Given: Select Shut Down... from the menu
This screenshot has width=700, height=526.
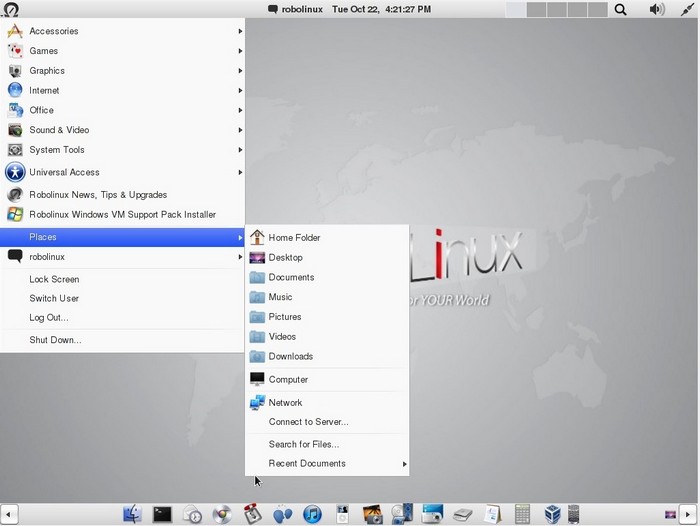Looking at the screenshot, I should coord(122,340).
